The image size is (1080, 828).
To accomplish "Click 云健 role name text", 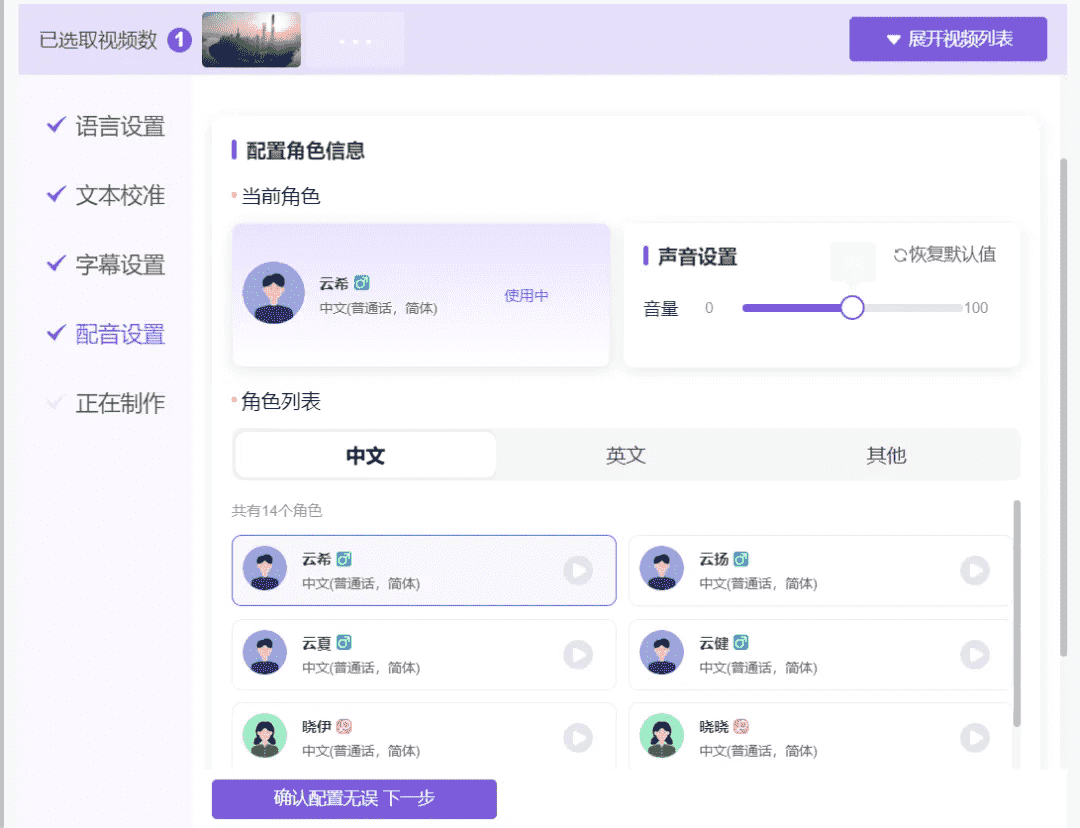I will [714, 643].
